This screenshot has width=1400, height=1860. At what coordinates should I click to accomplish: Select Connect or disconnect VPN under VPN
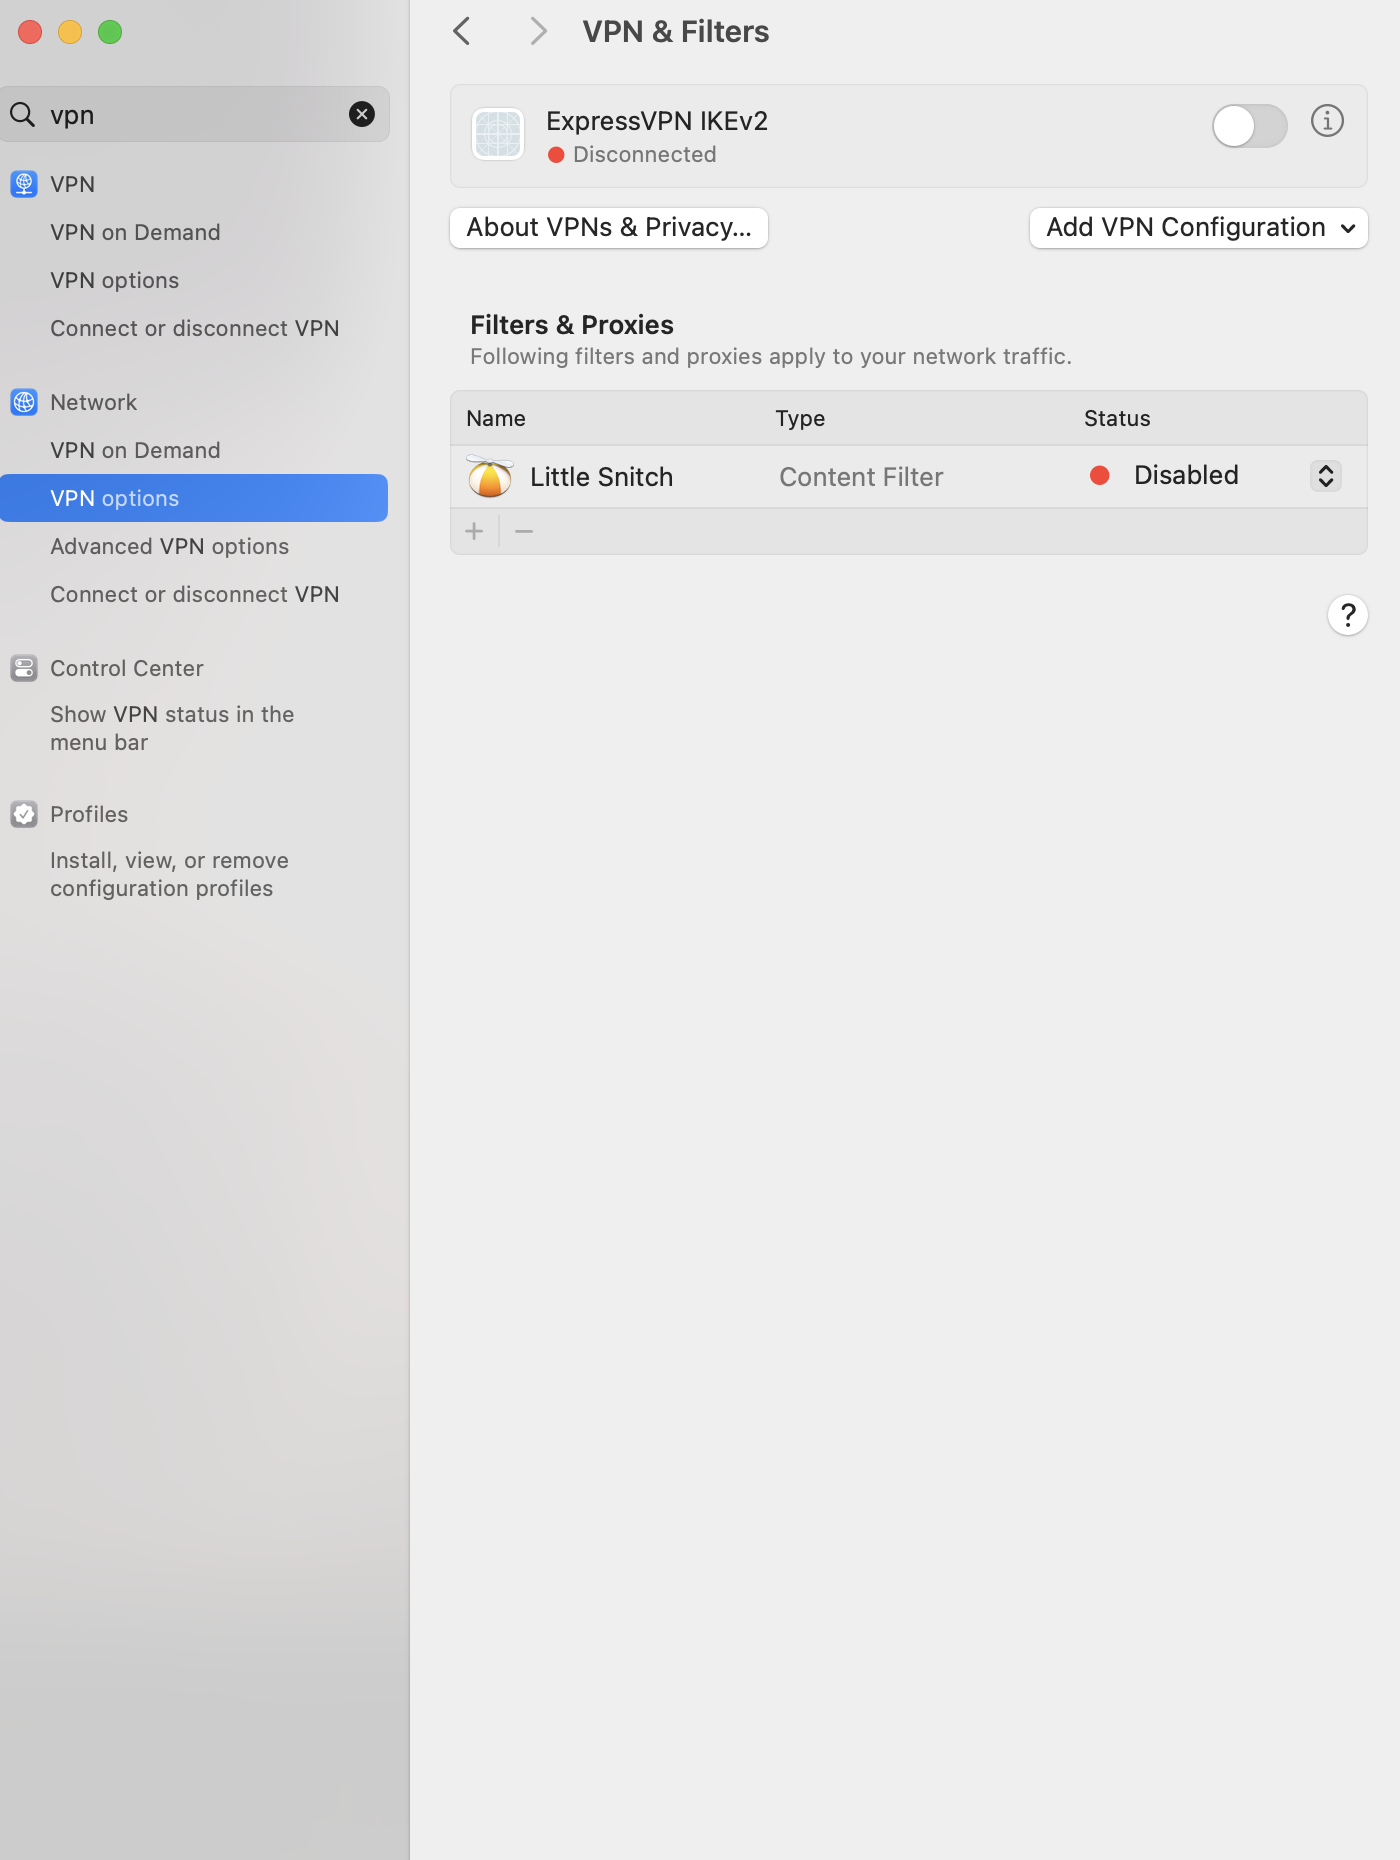point(195,328)
